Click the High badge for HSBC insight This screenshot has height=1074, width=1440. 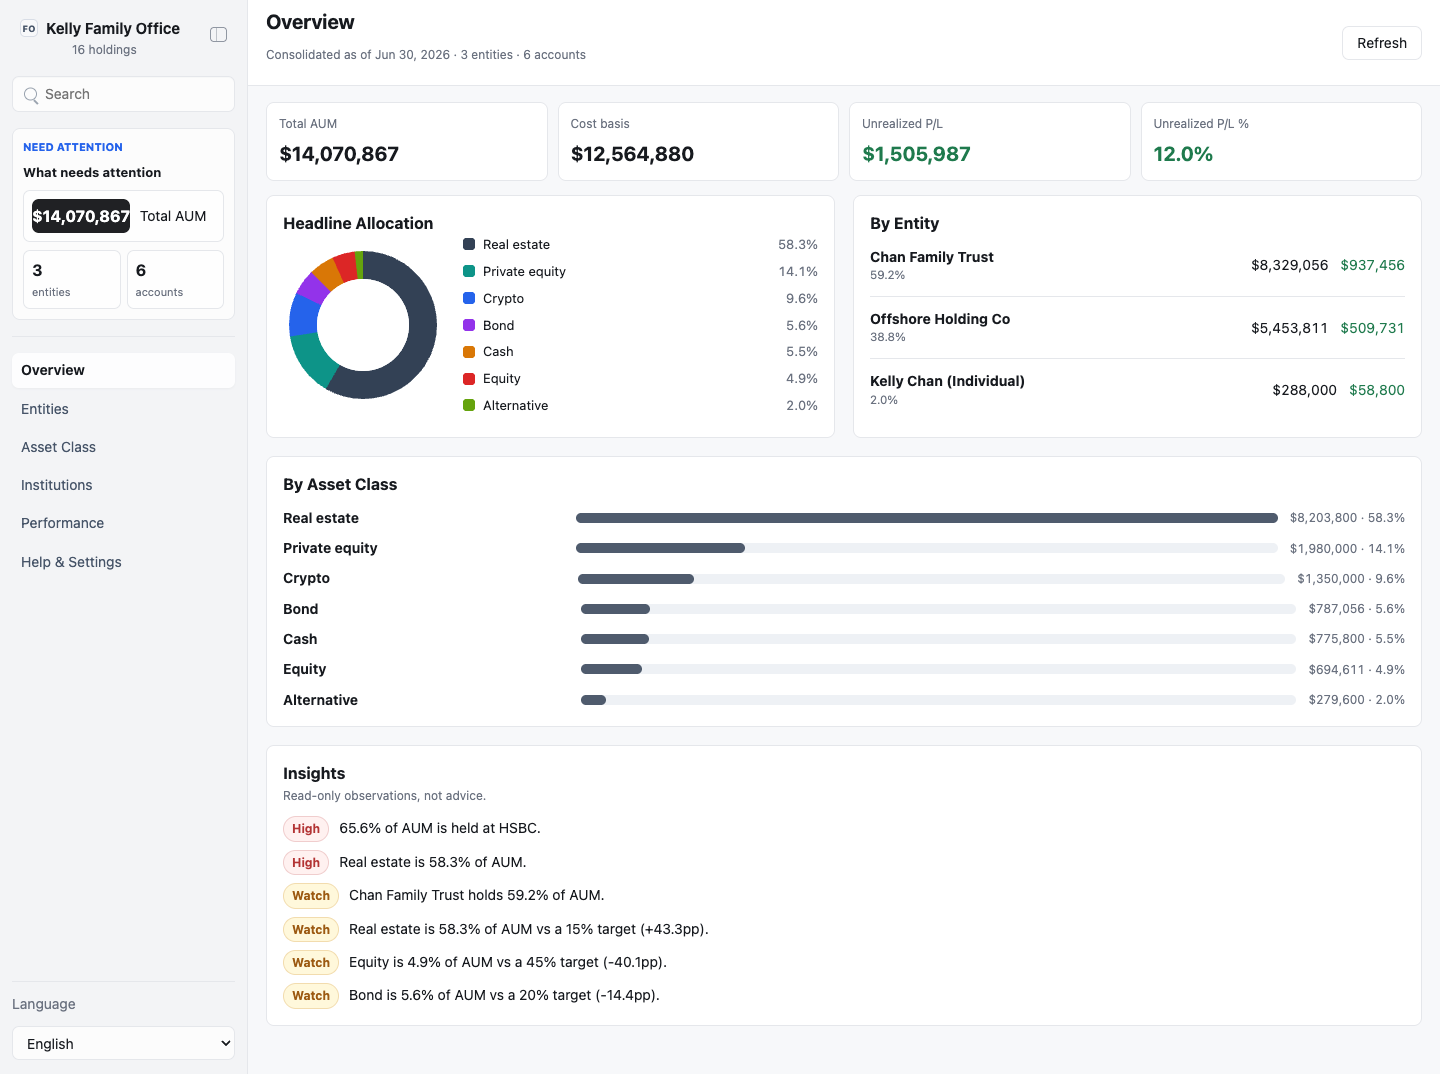pyautogui.click(x=306, y=829)
